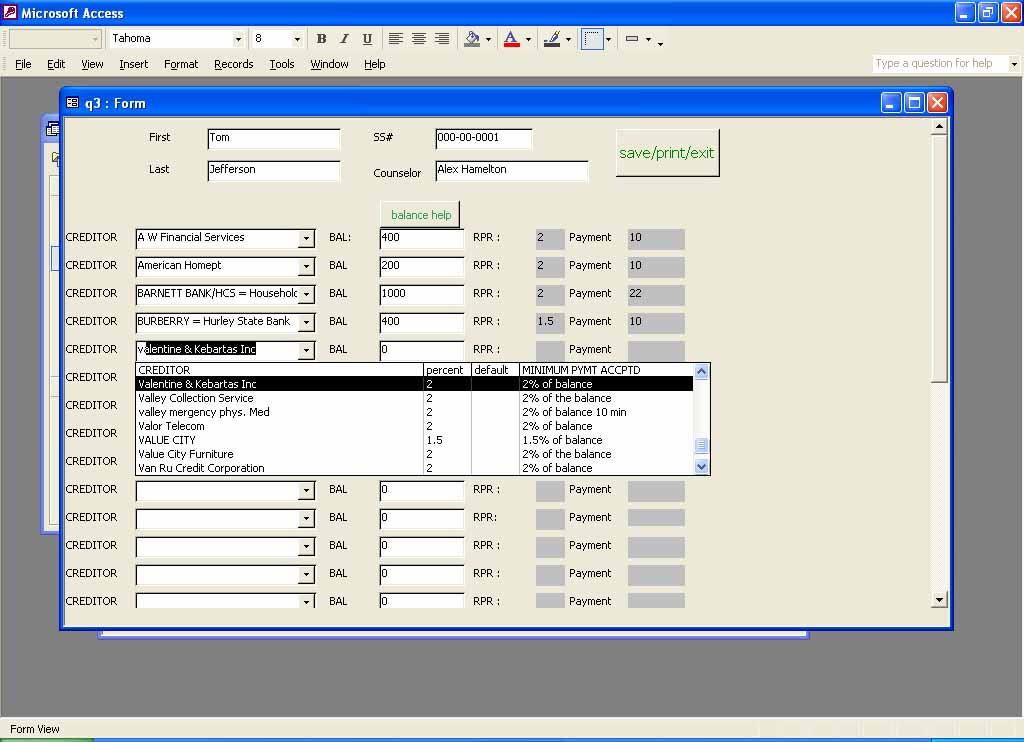
Task: Toggle Bold formatting in toolbar
Action: (x=321, y=39)
